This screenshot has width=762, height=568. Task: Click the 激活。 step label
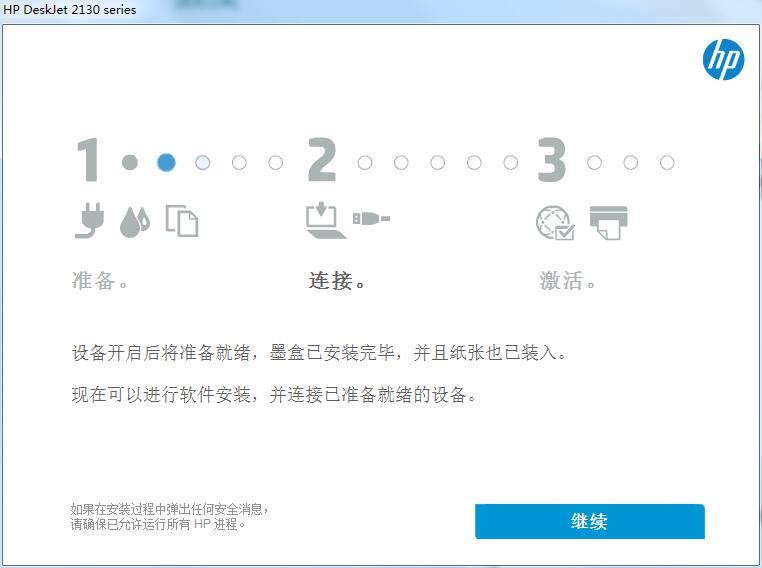tap(568, 281)
